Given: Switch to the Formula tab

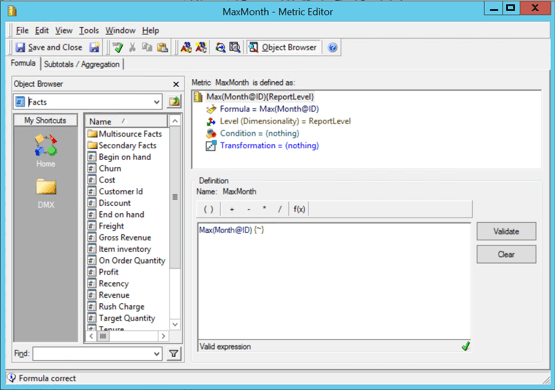Looking at the screenshot, I should pos(23,63).
